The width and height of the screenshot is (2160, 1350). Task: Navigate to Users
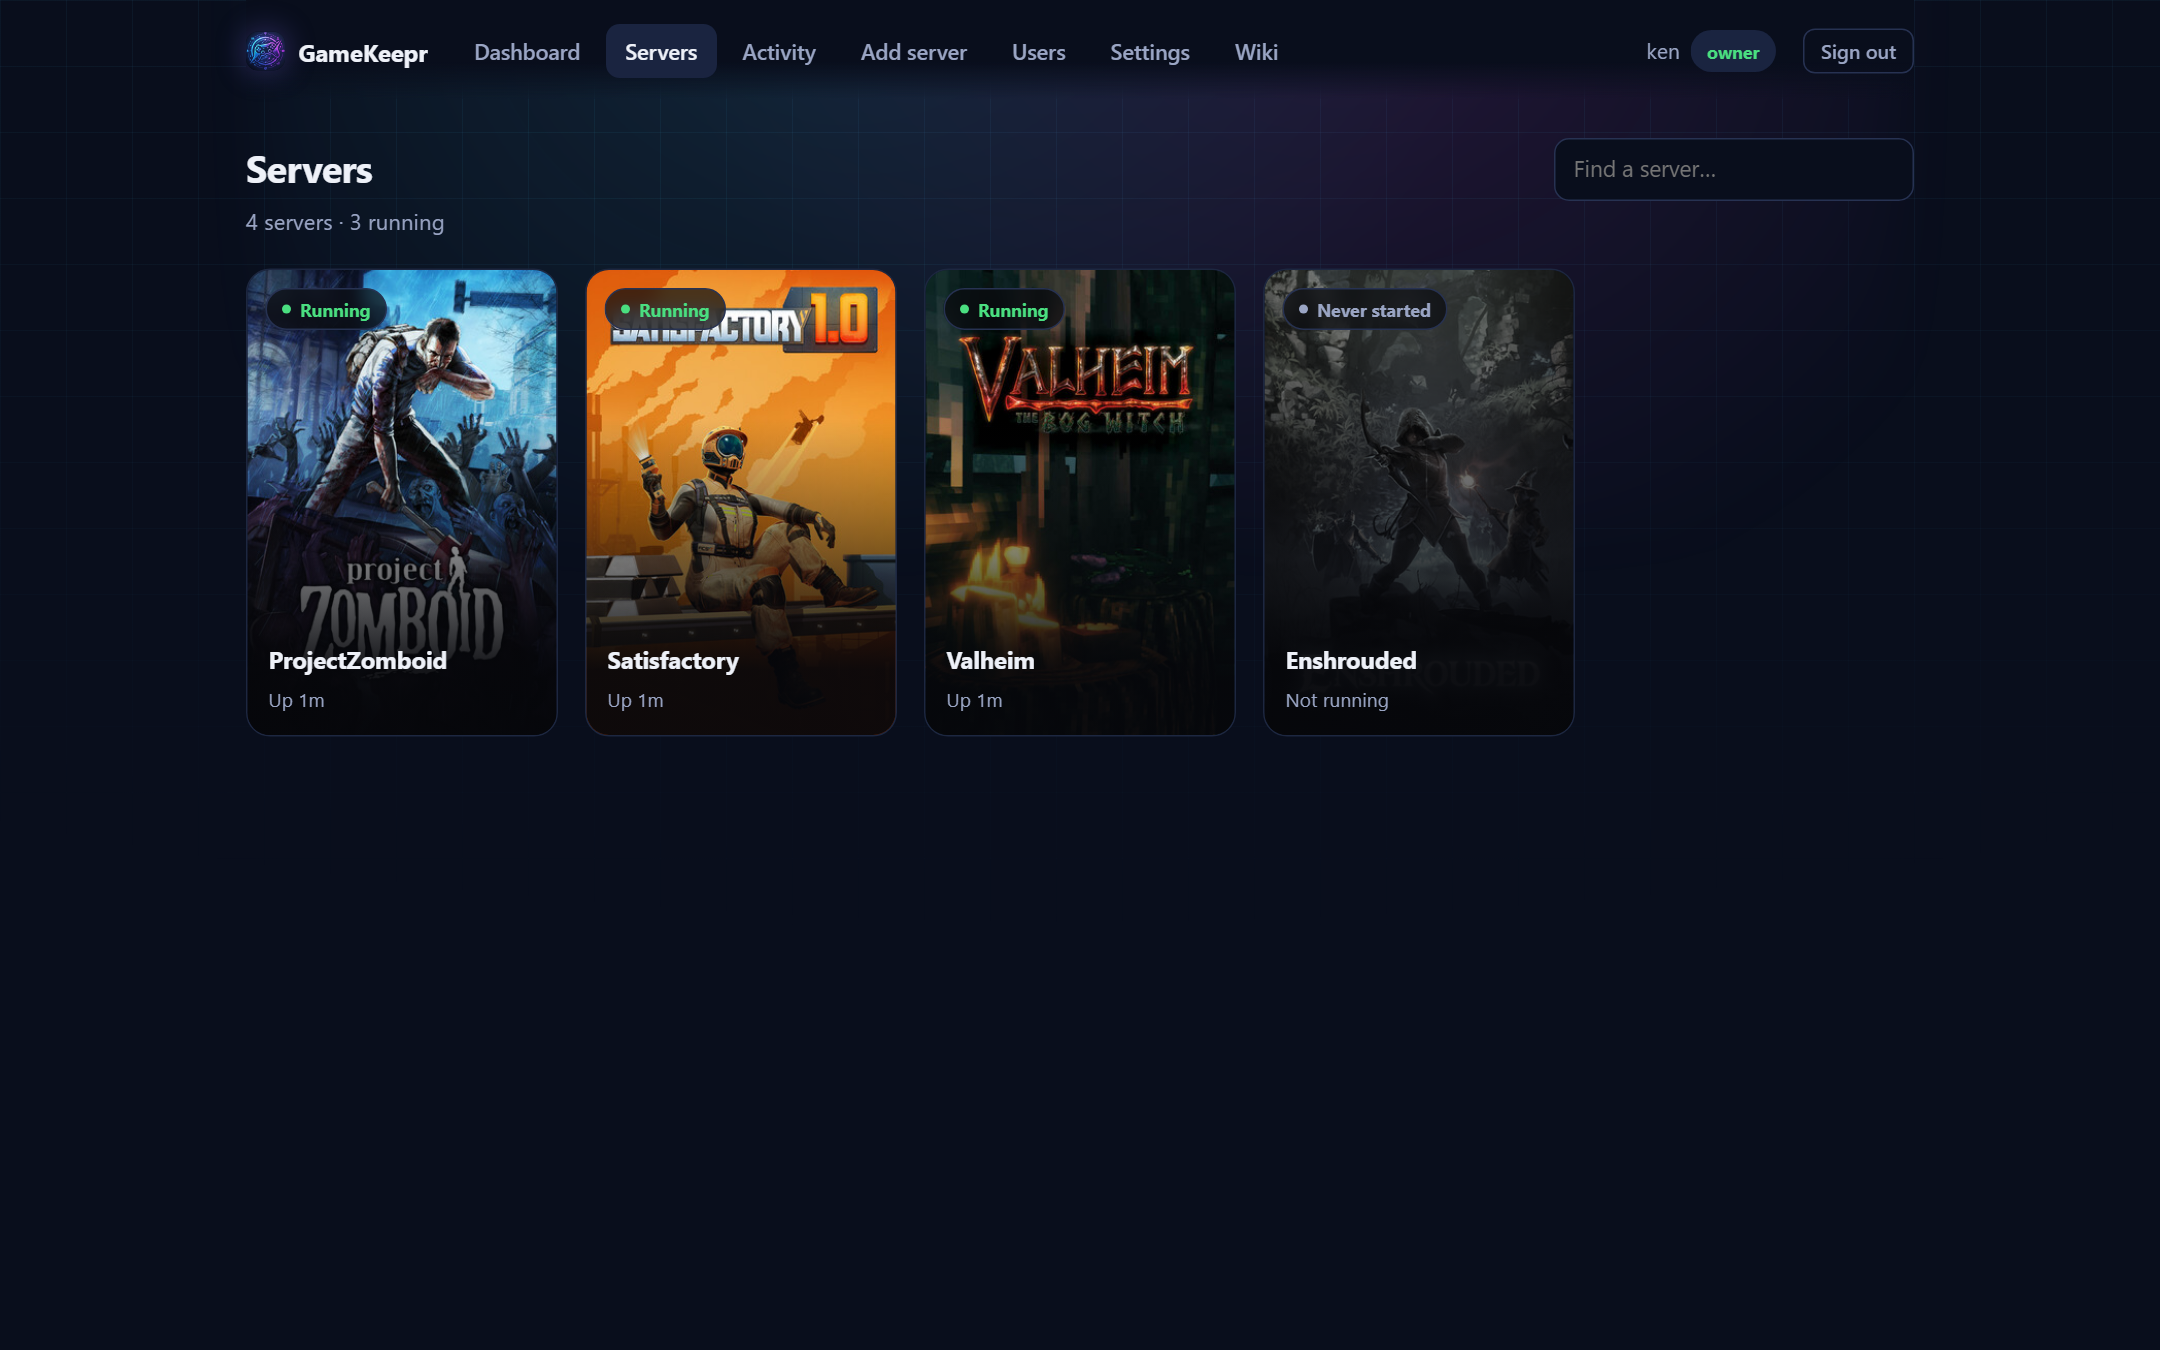click(x=1038, y=52)
